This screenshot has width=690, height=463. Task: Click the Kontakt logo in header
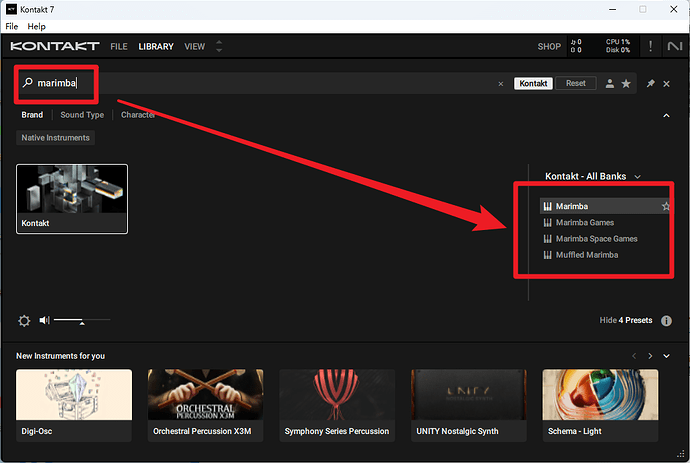55,46
